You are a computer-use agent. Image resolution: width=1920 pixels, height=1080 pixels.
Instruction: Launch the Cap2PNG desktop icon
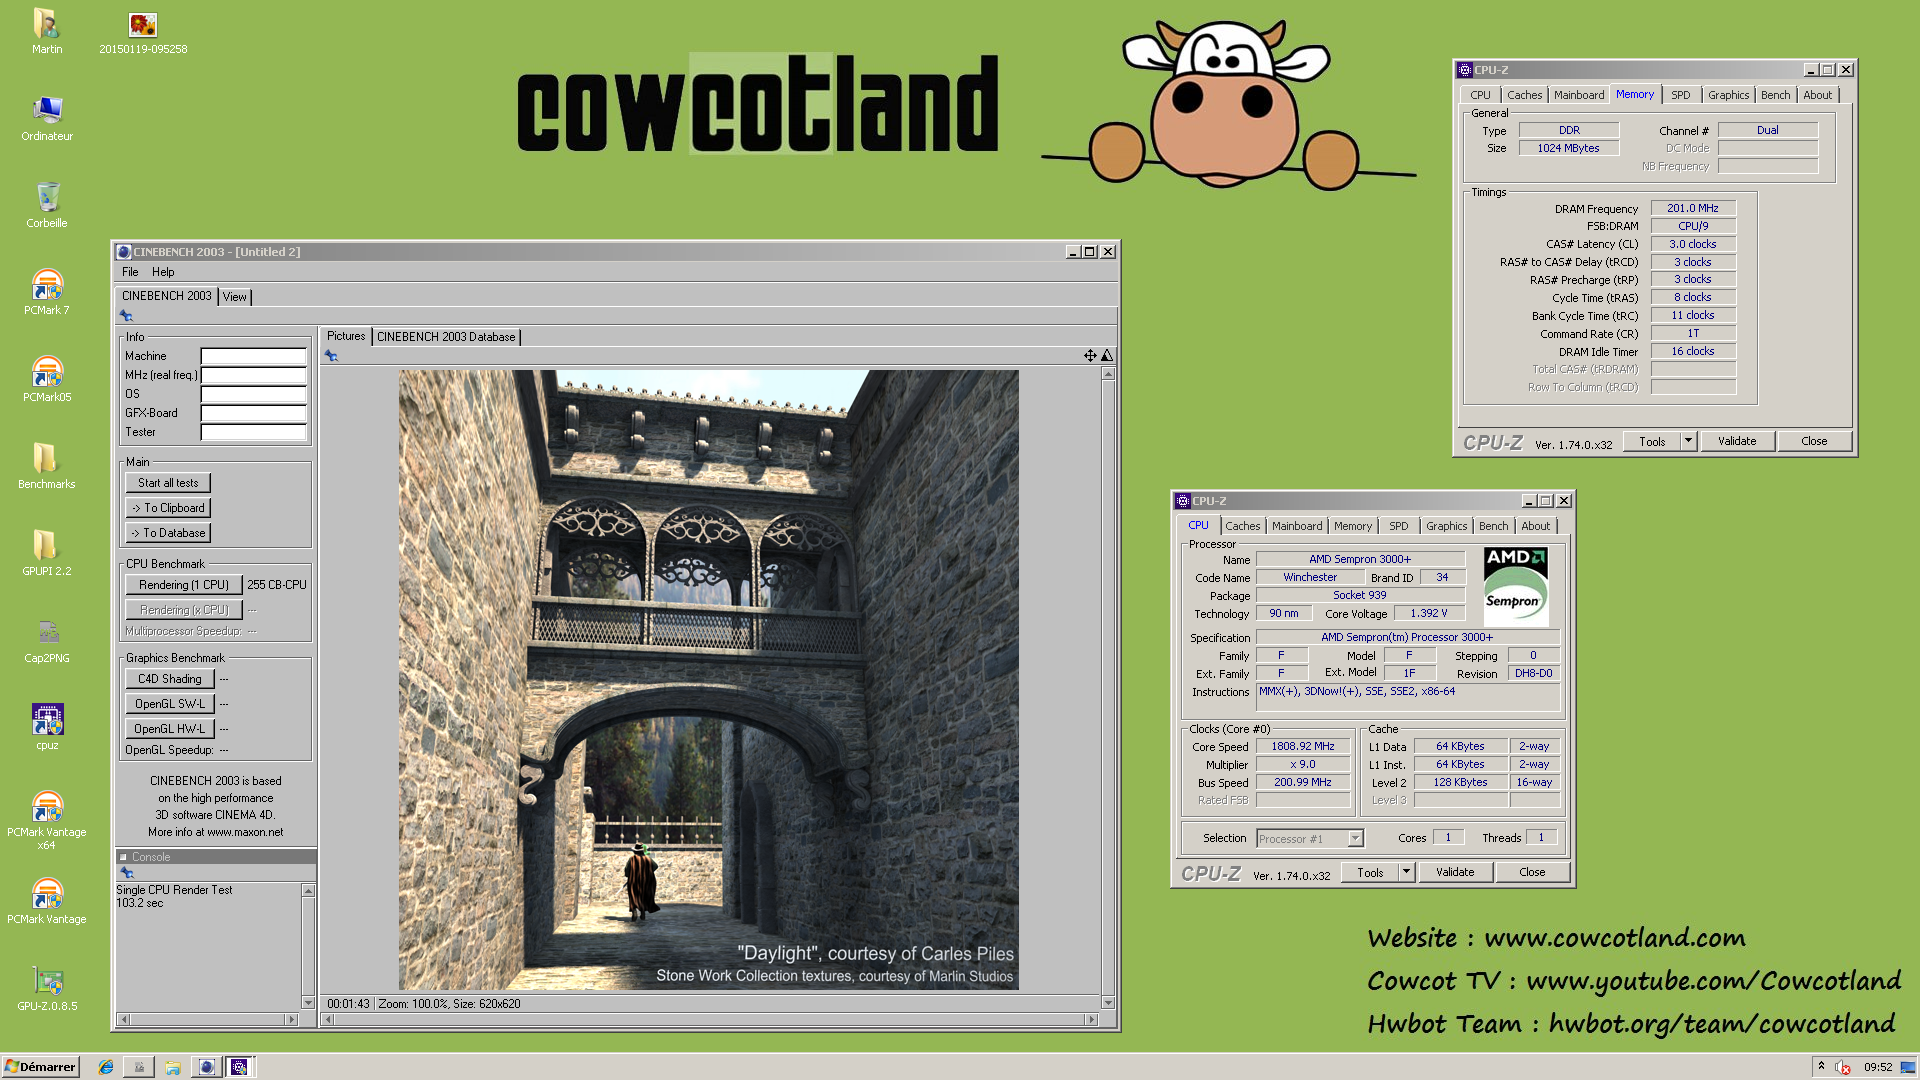(47, 640)
